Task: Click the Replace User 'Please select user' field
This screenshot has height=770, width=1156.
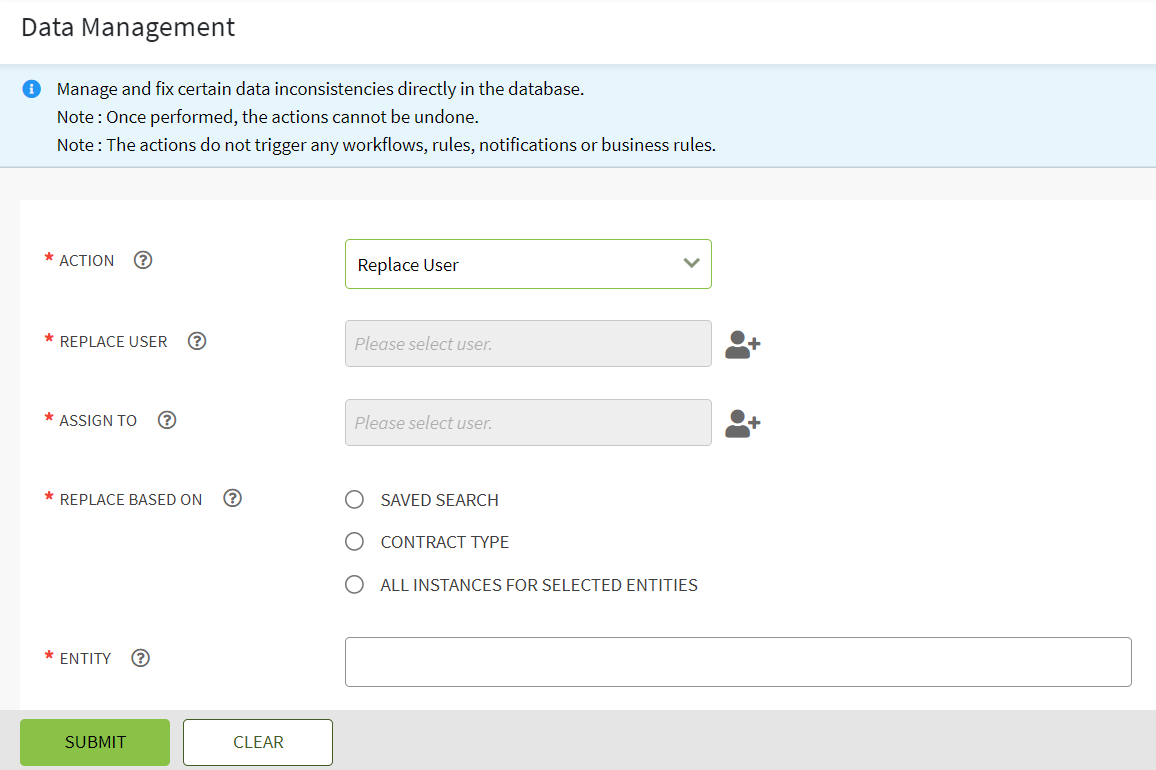Action: click(528, 343)
